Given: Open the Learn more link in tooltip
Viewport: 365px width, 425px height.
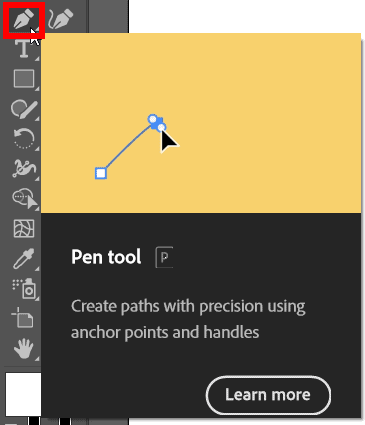Looking at the screenshot, I should click(268, 395).
